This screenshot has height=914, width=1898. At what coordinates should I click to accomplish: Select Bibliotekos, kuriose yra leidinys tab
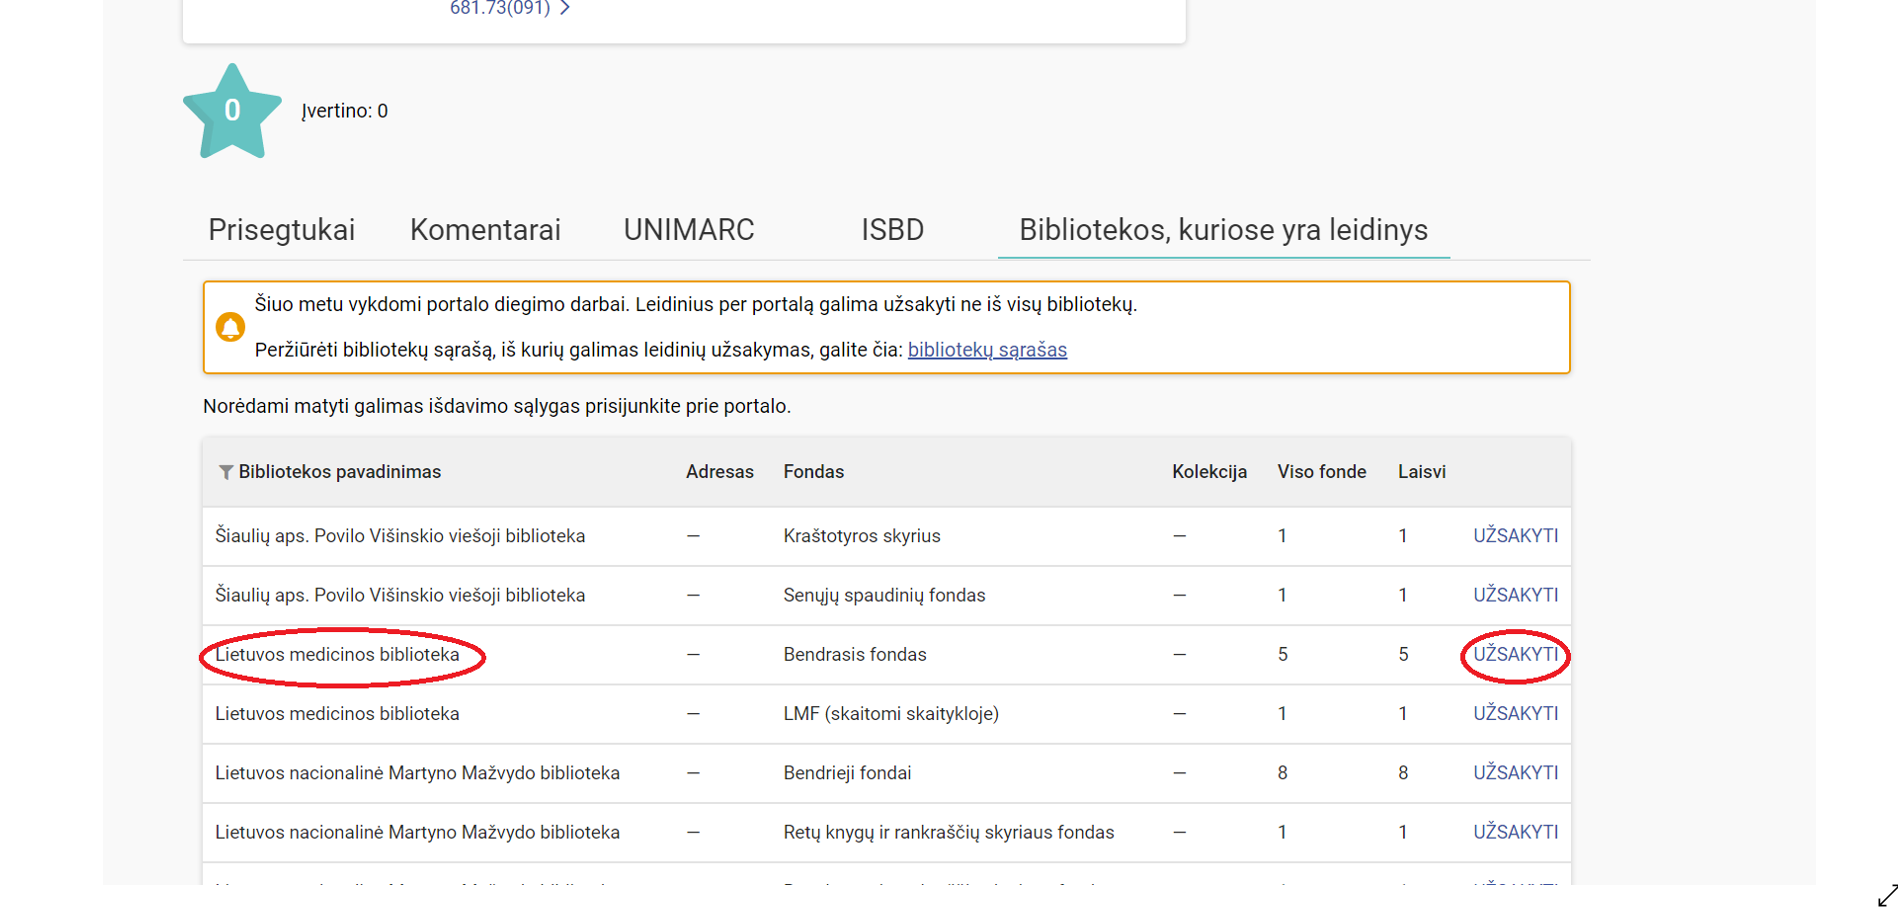coord(1222,230)
